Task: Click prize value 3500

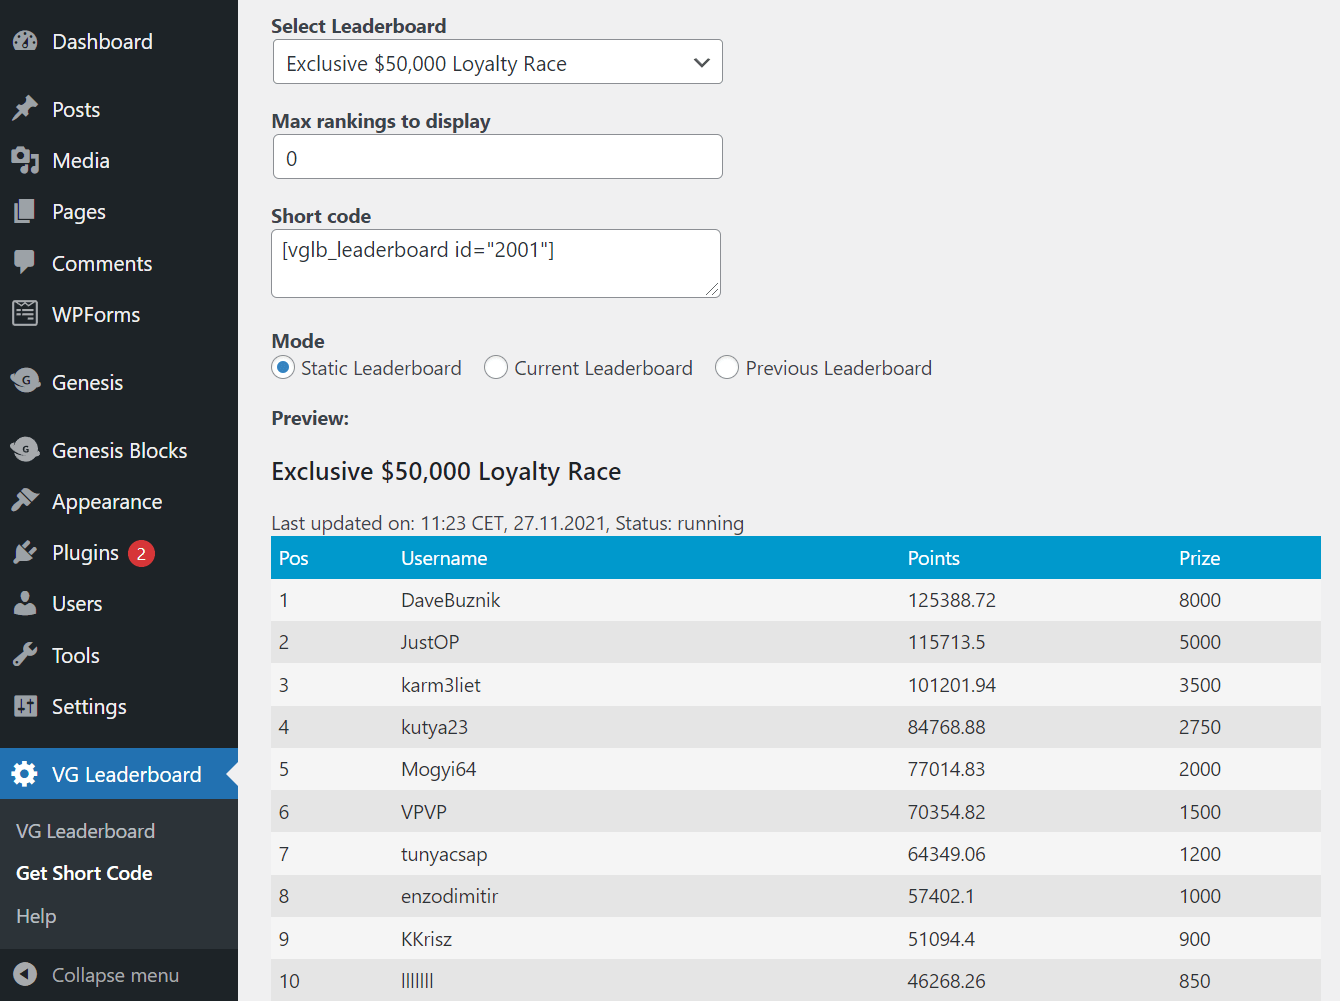Action: [1199, 685]
